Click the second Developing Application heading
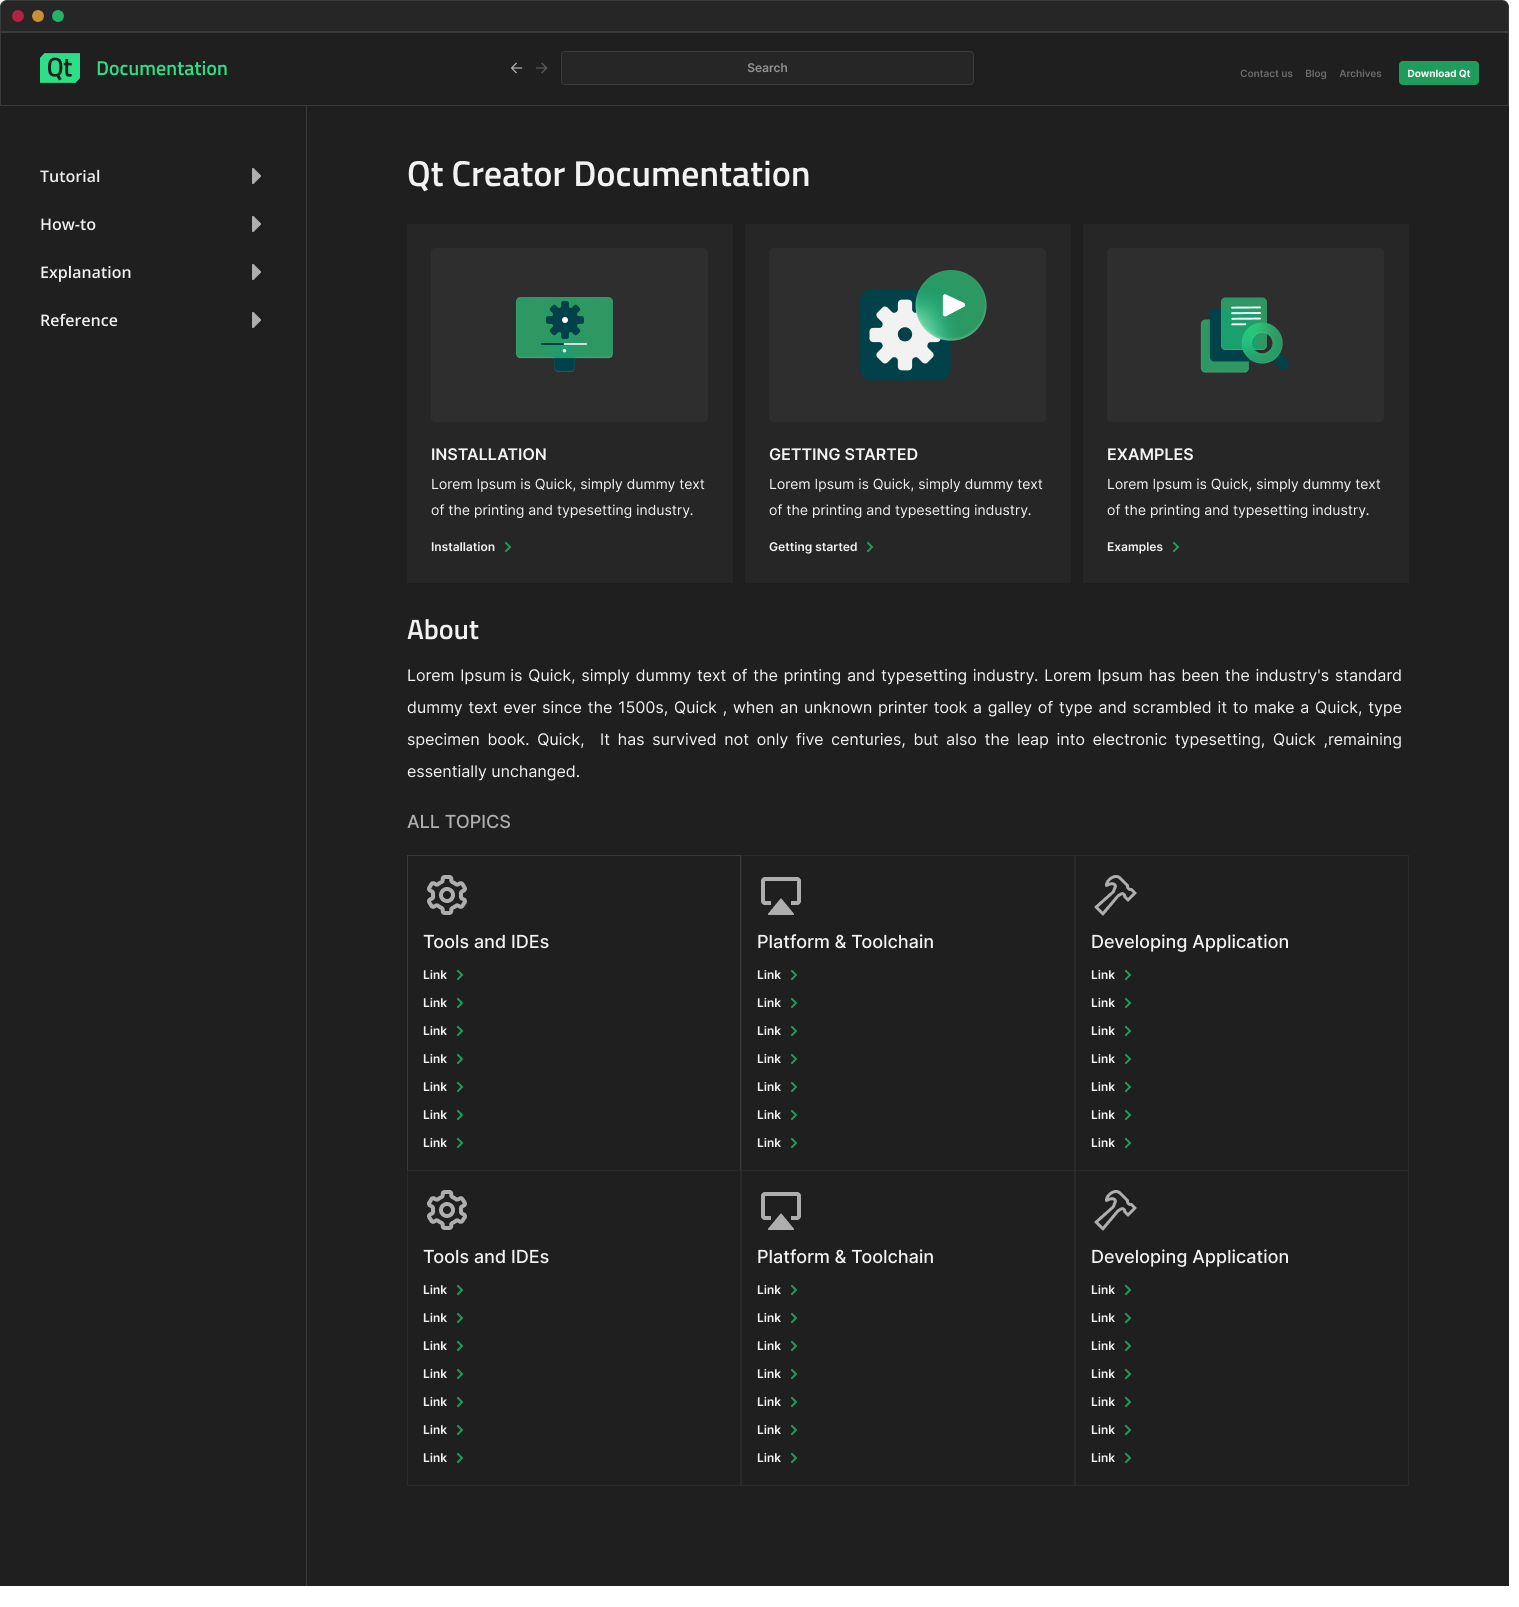This screenshot has height=1607, width=1519. [1190, 1257]
